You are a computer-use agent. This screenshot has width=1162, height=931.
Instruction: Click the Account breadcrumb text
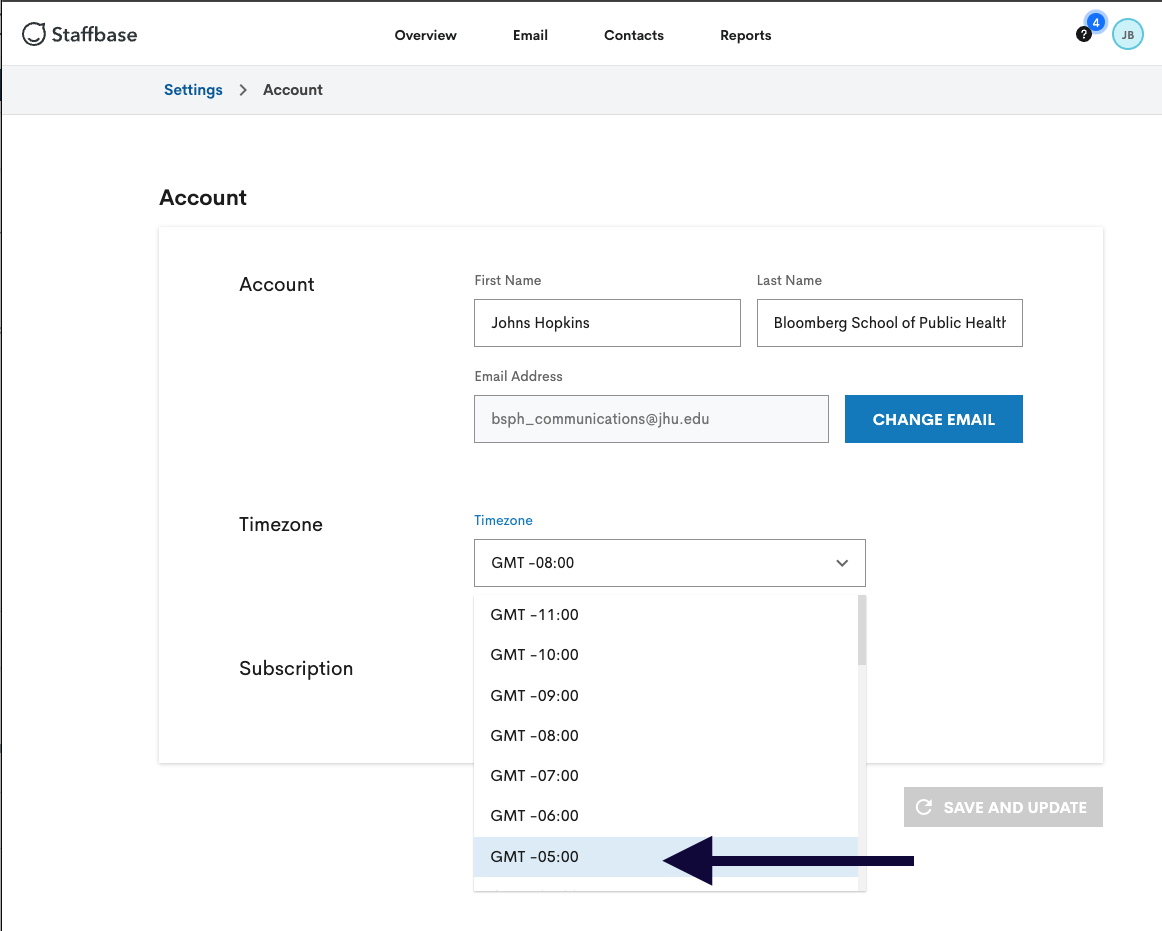pos(293,90)
